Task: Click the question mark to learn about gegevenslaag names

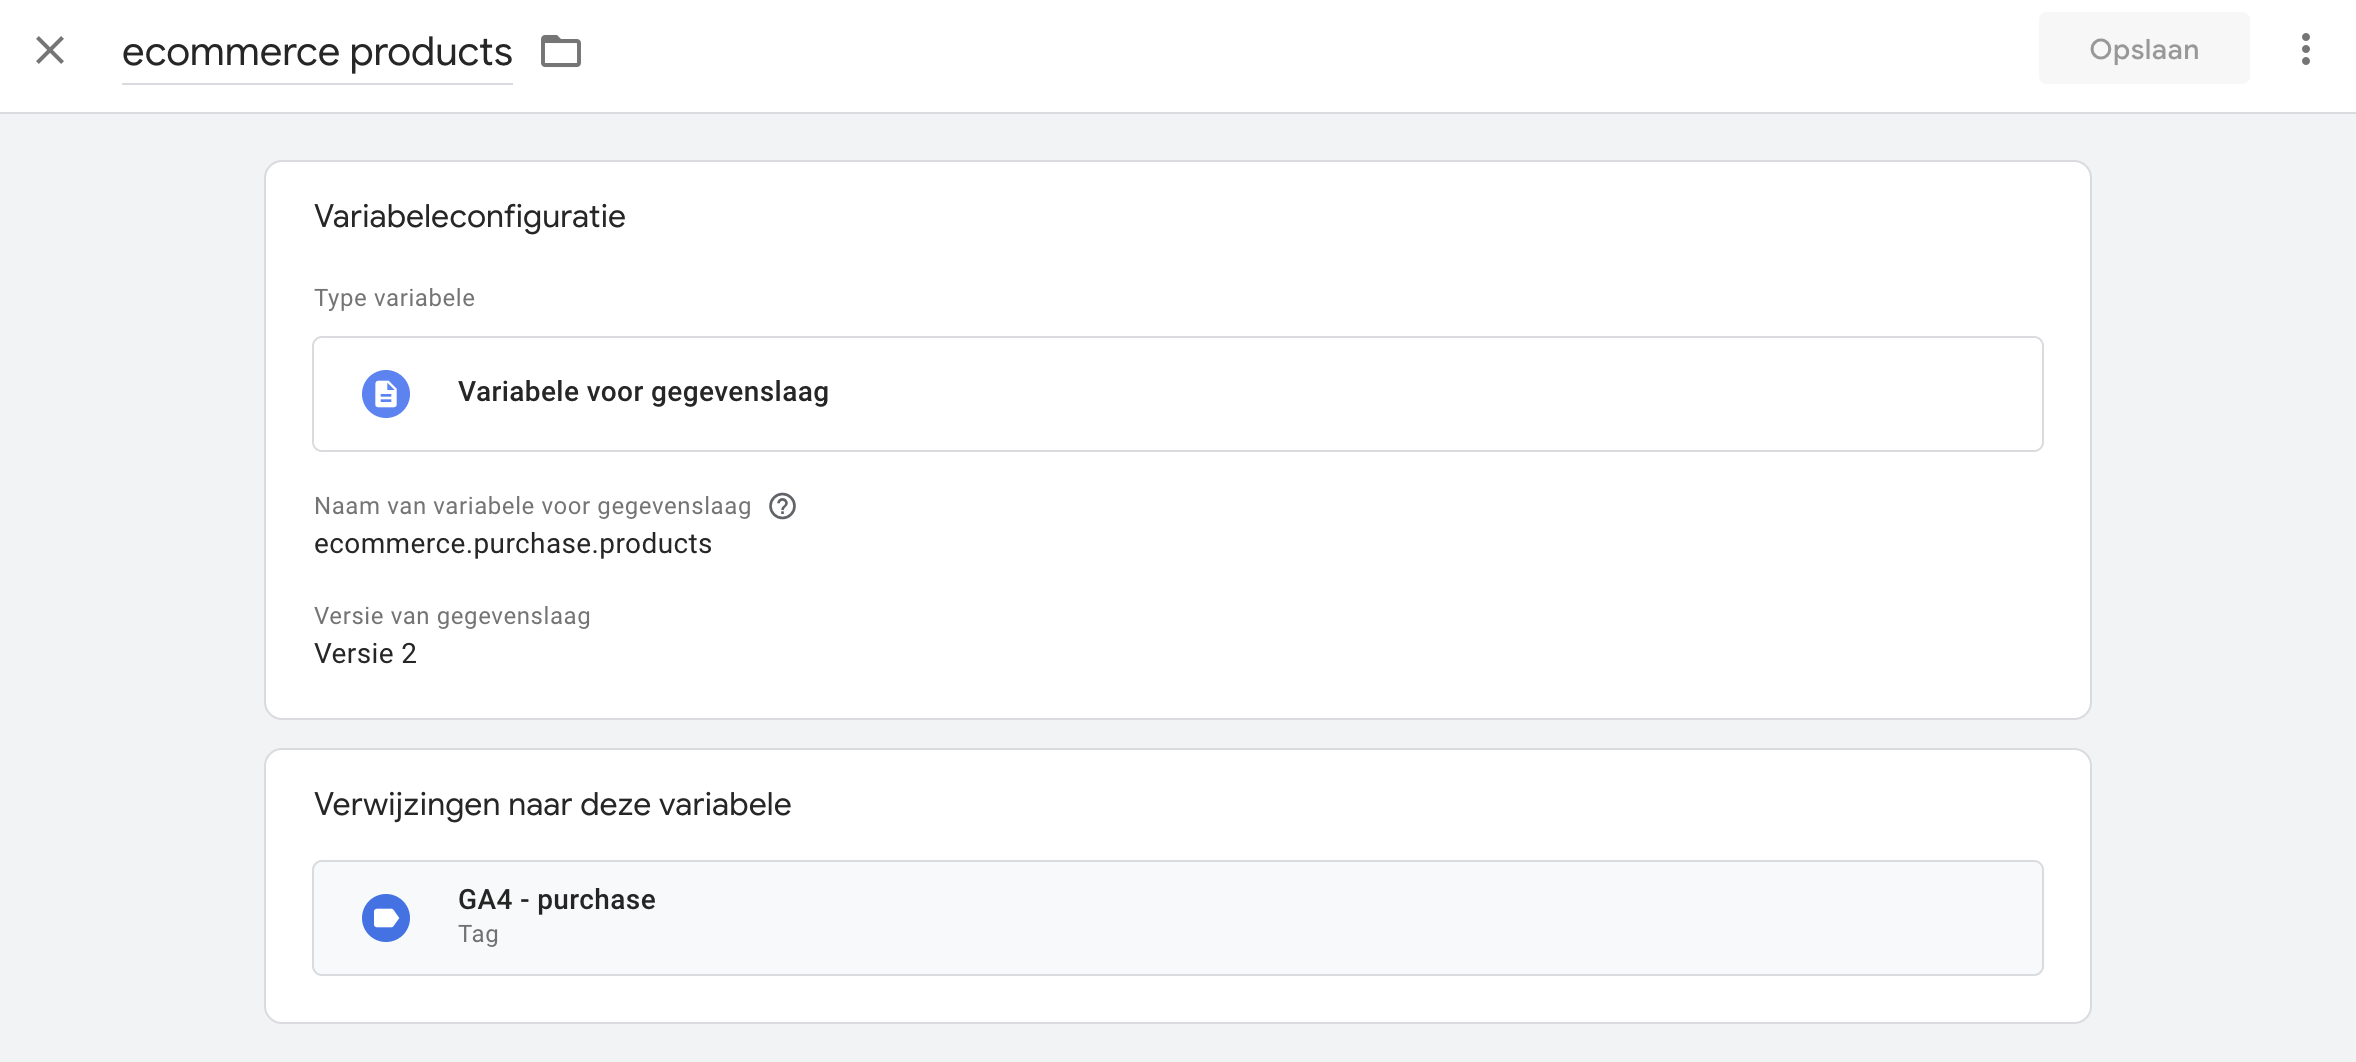Action: [784, 506]
